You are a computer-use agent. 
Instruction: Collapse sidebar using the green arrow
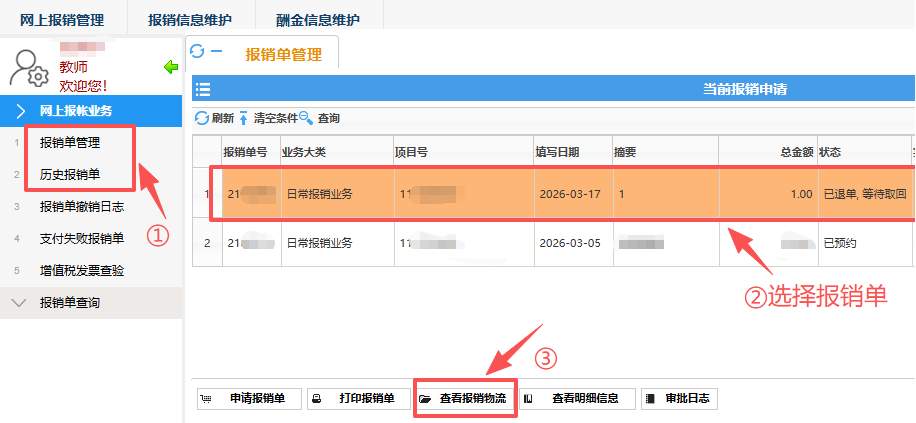(170, 67)
